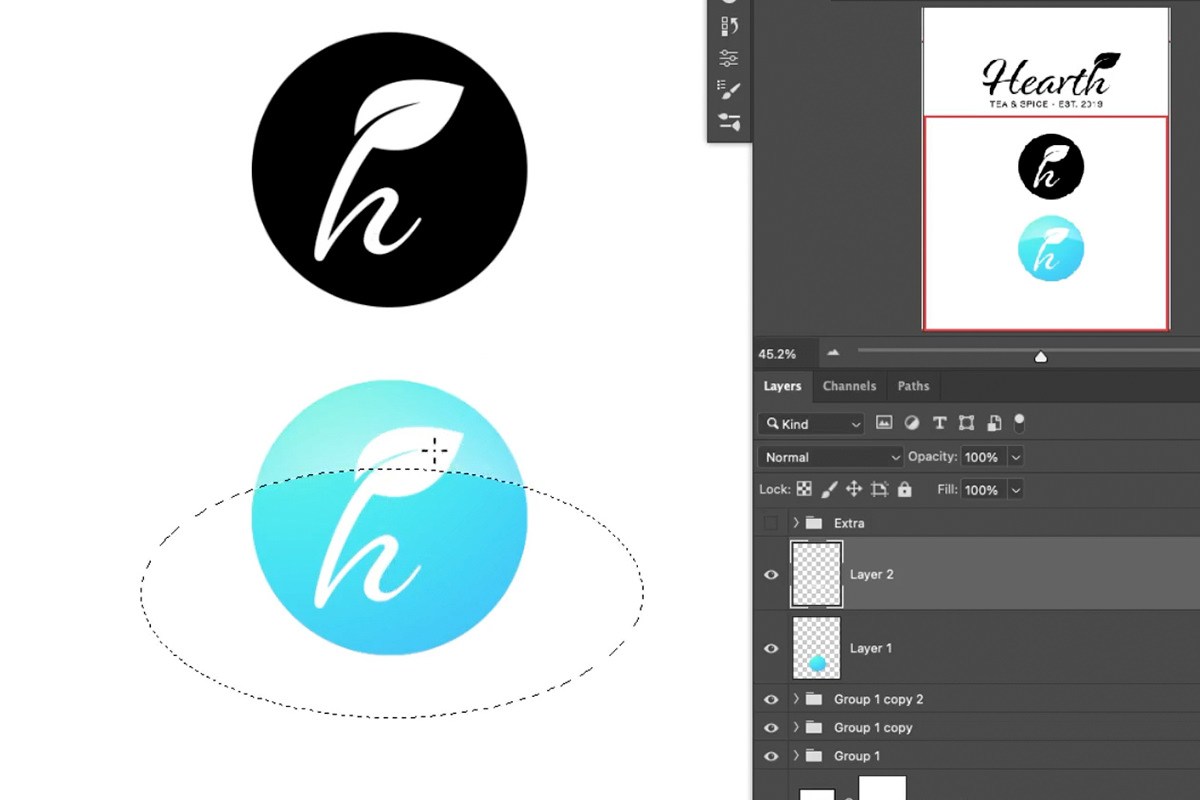This screenshot has width=1200, height=800.
Task: Switch to the Paths tab
Action: [x=913, y=386]
